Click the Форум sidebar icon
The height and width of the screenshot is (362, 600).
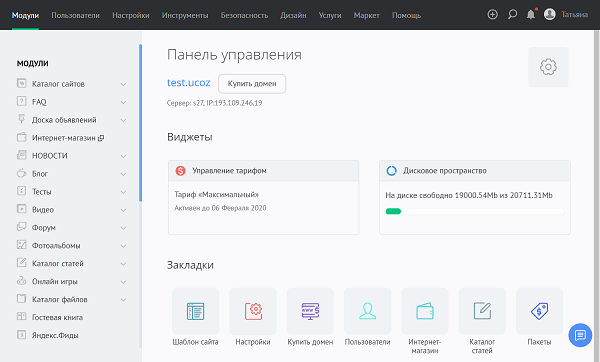click(22, 227)
